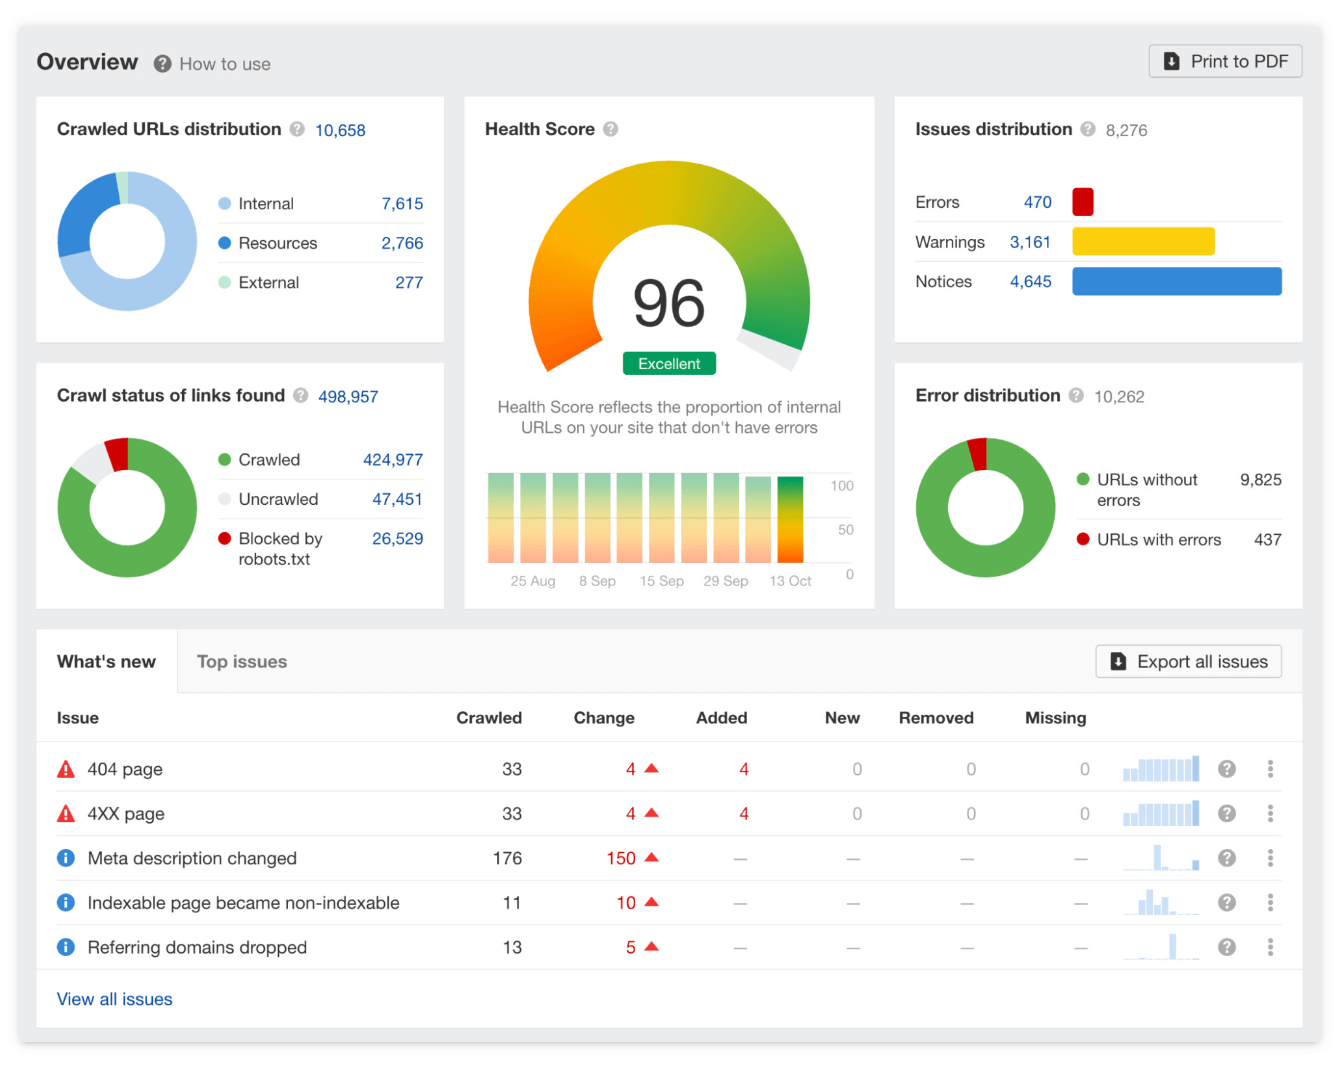Open the How to use link
This screenshot has width=1334, height=1066.
pyautogui.click(x=225, y=64)
